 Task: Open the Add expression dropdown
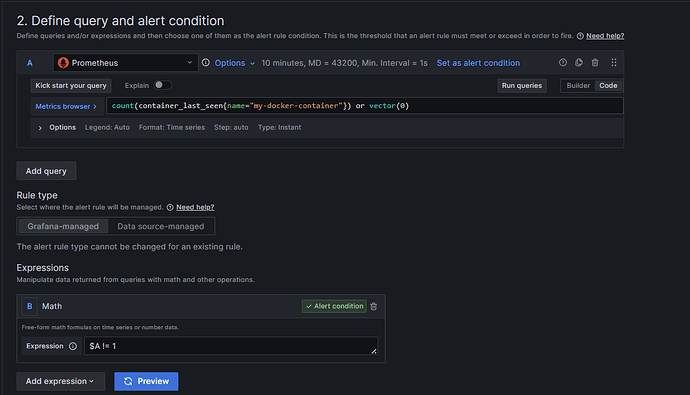pyautogui.click(x=61, y=381)
